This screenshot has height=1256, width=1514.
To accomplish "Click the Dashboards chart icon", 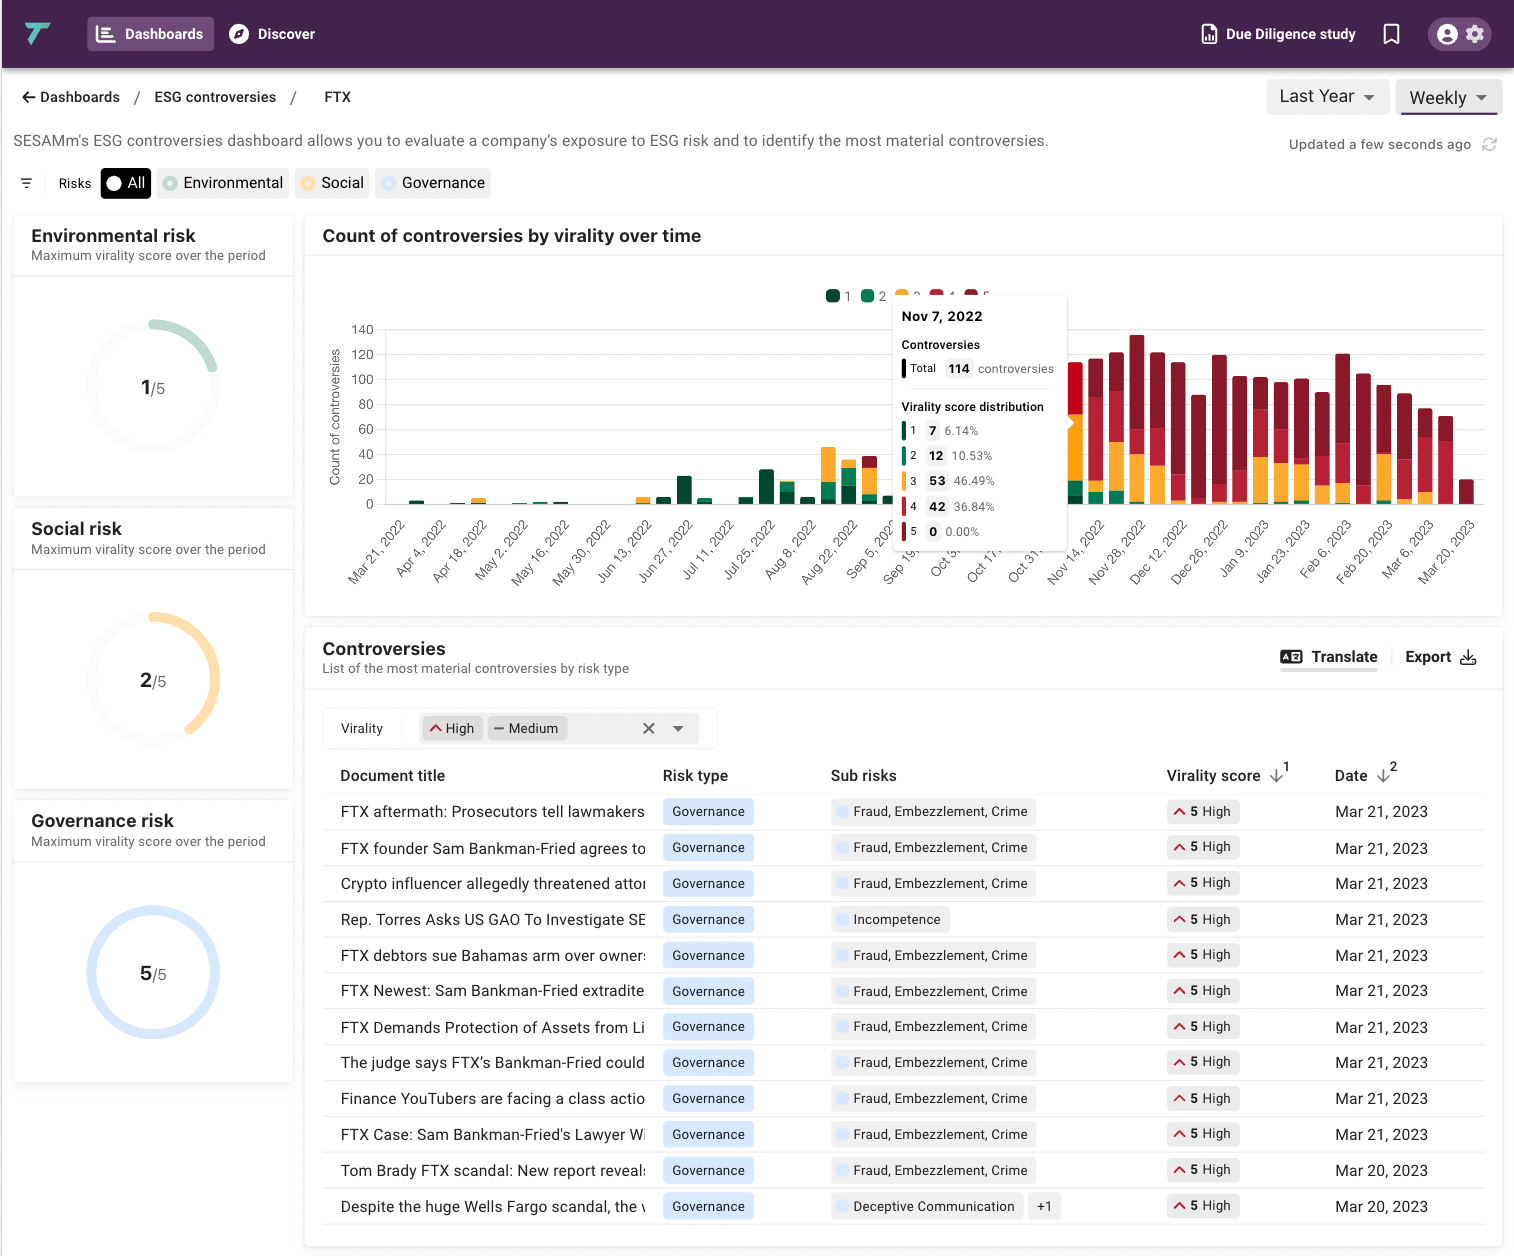I will 105,34.
